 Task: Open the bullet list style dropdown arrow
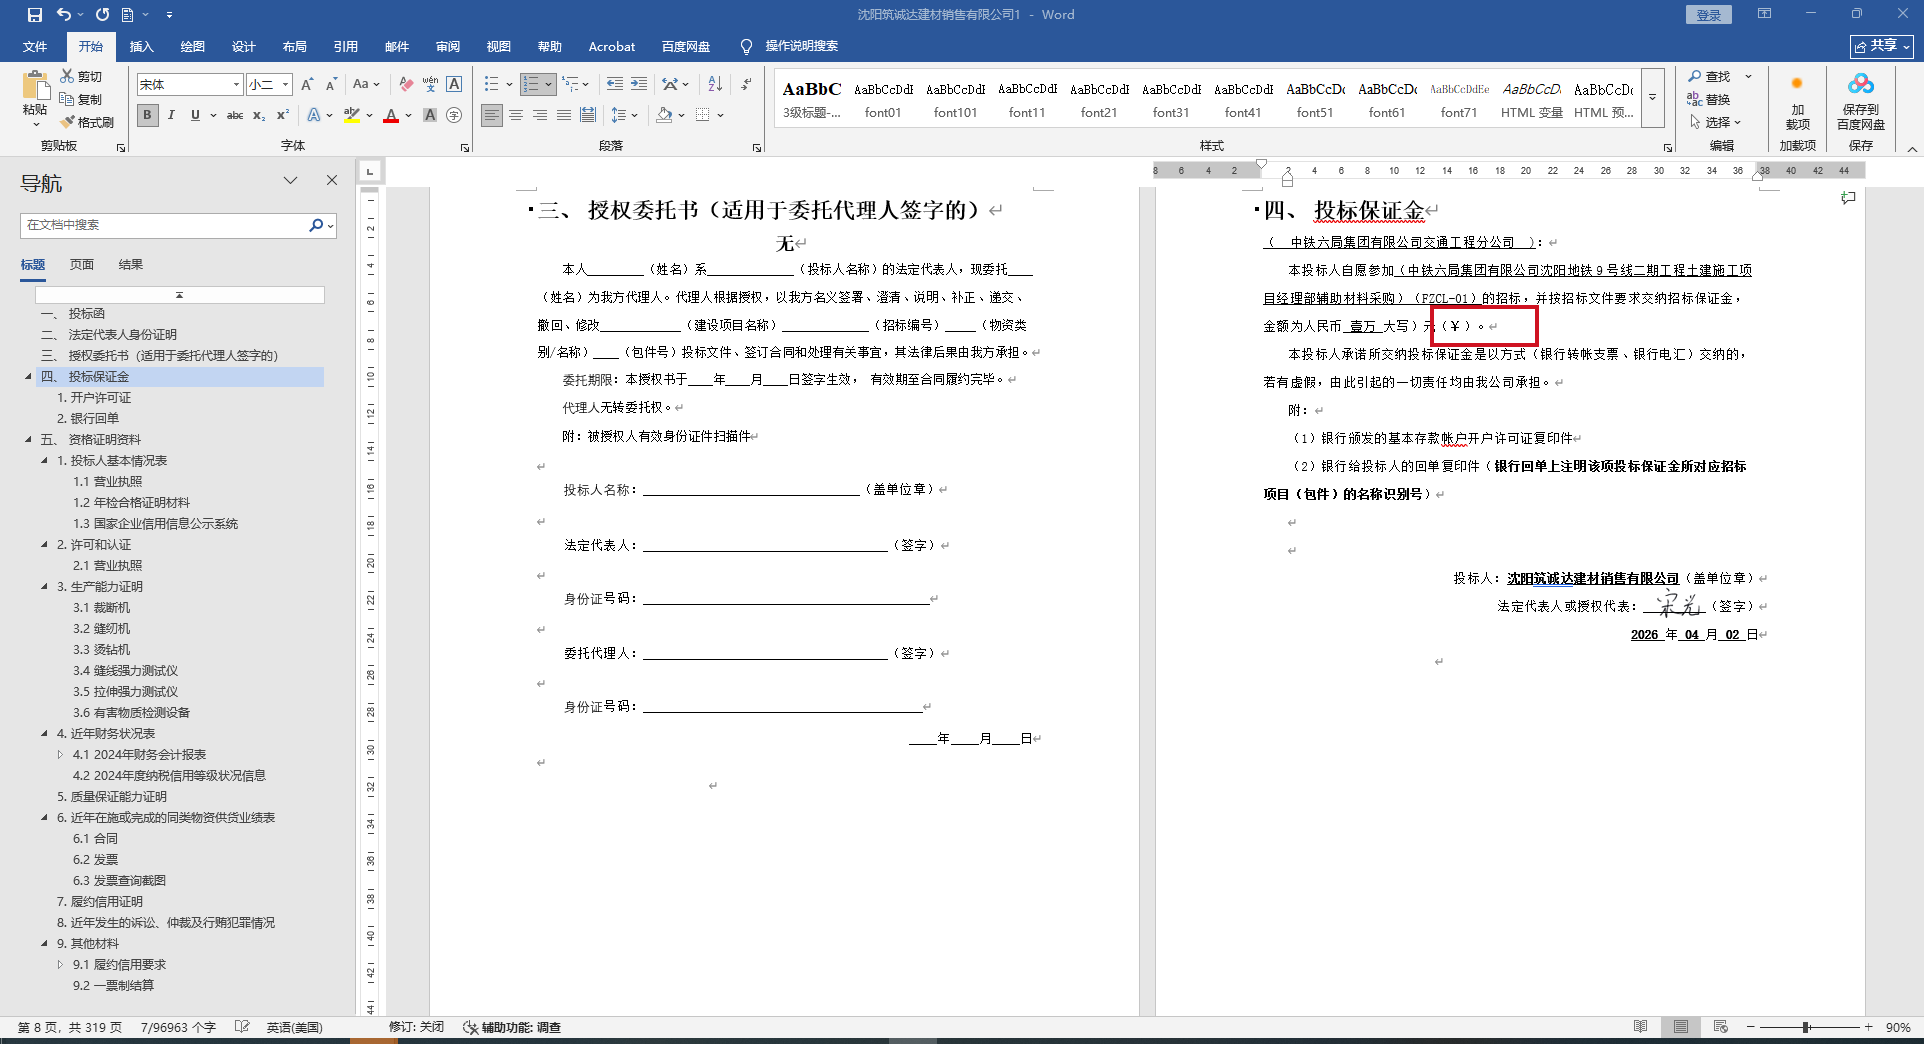tap(509, 84)
